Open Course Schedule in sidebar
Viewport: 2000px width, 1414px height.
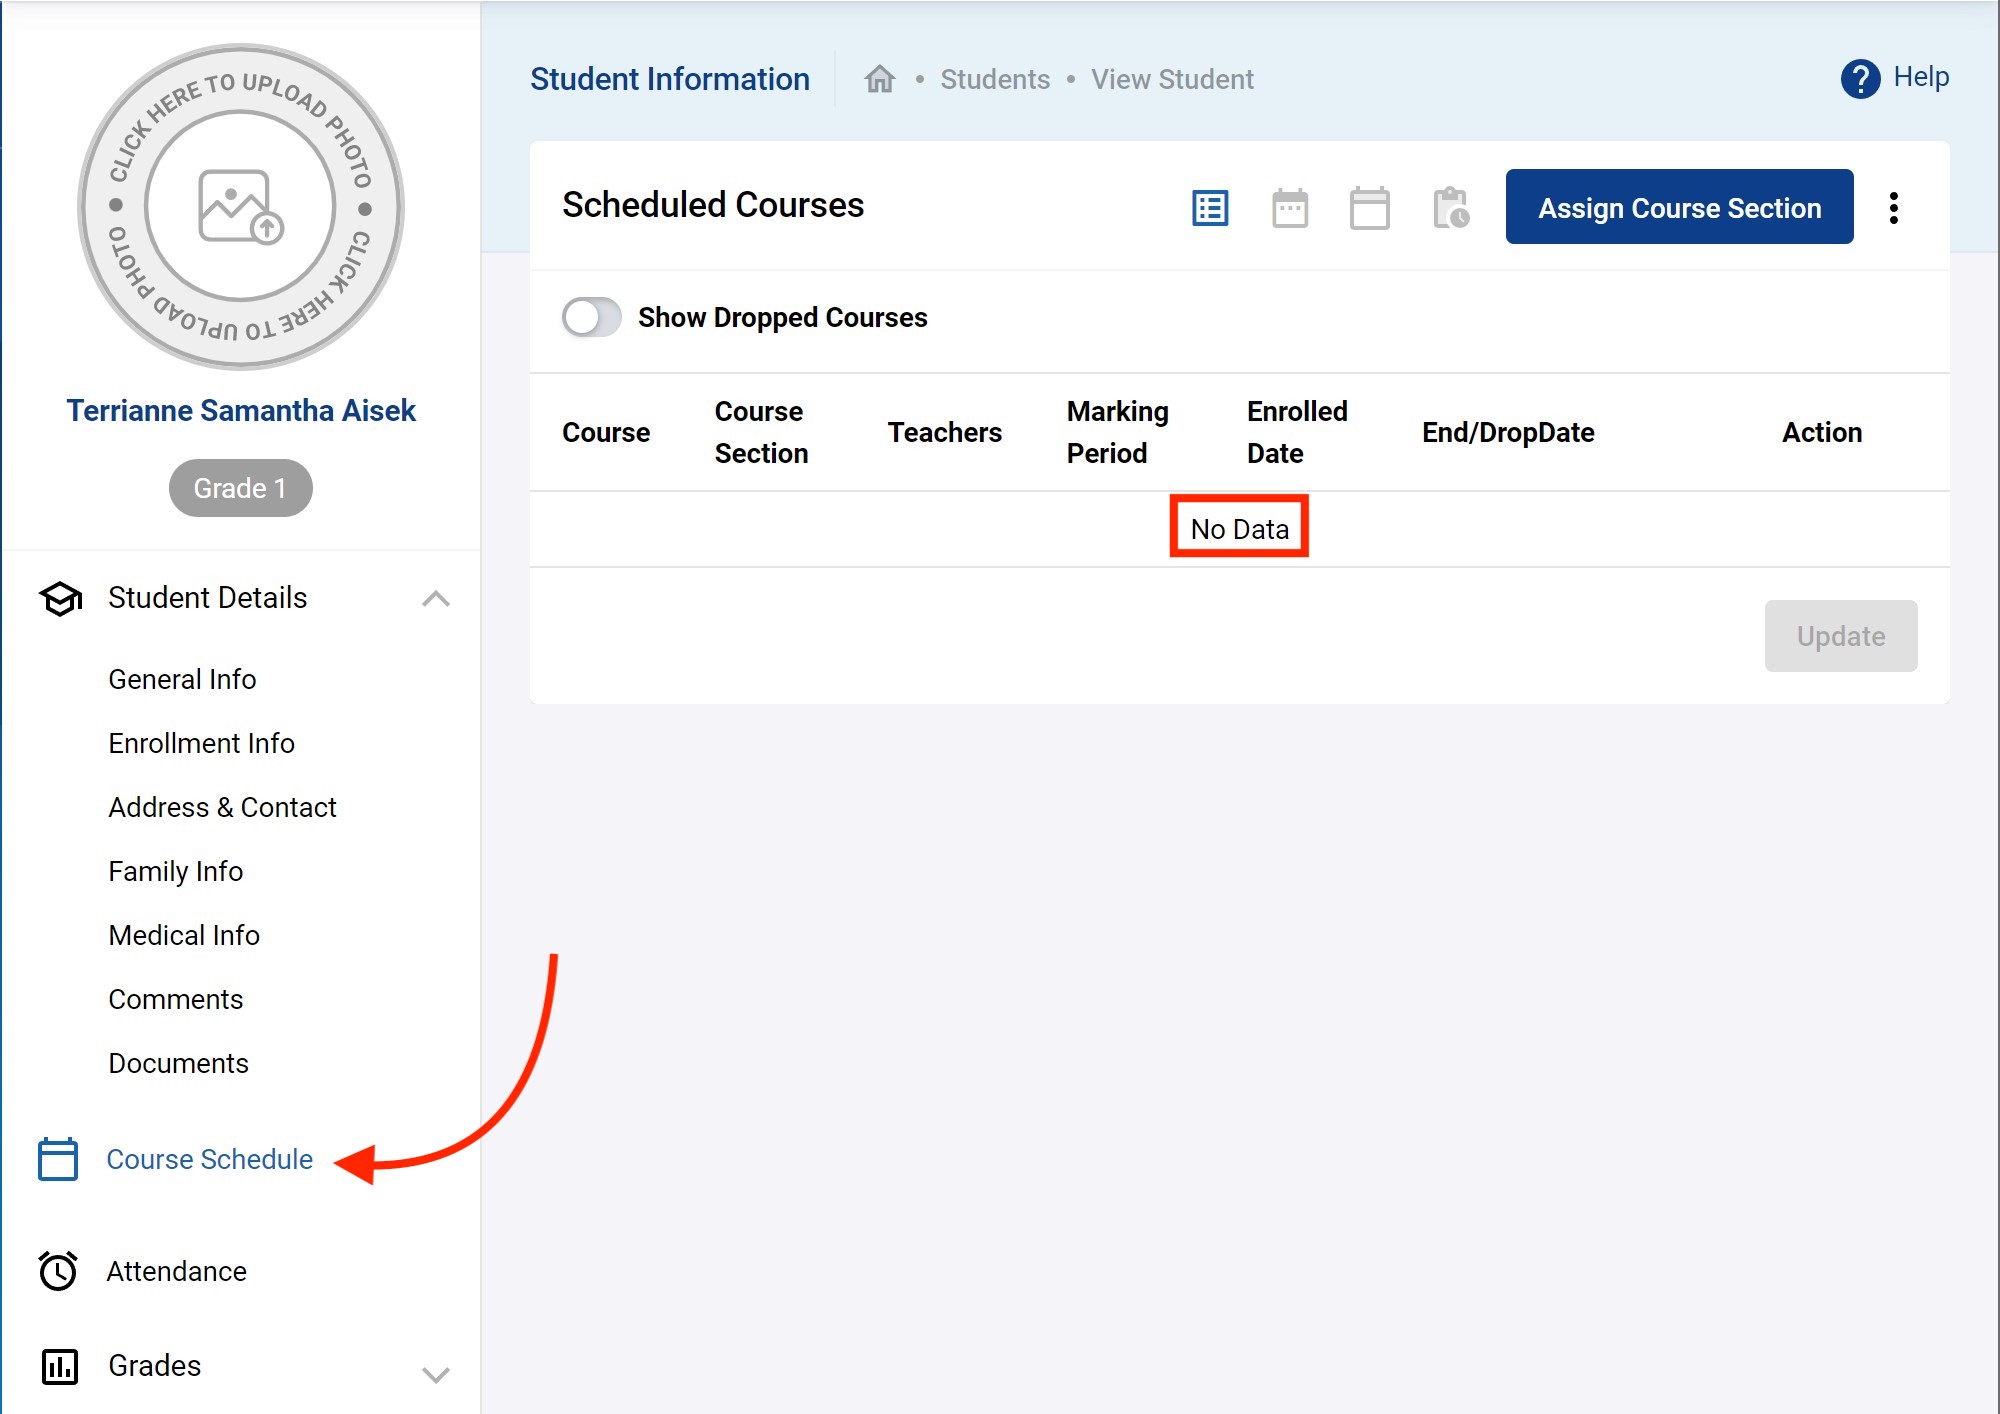209,1160
